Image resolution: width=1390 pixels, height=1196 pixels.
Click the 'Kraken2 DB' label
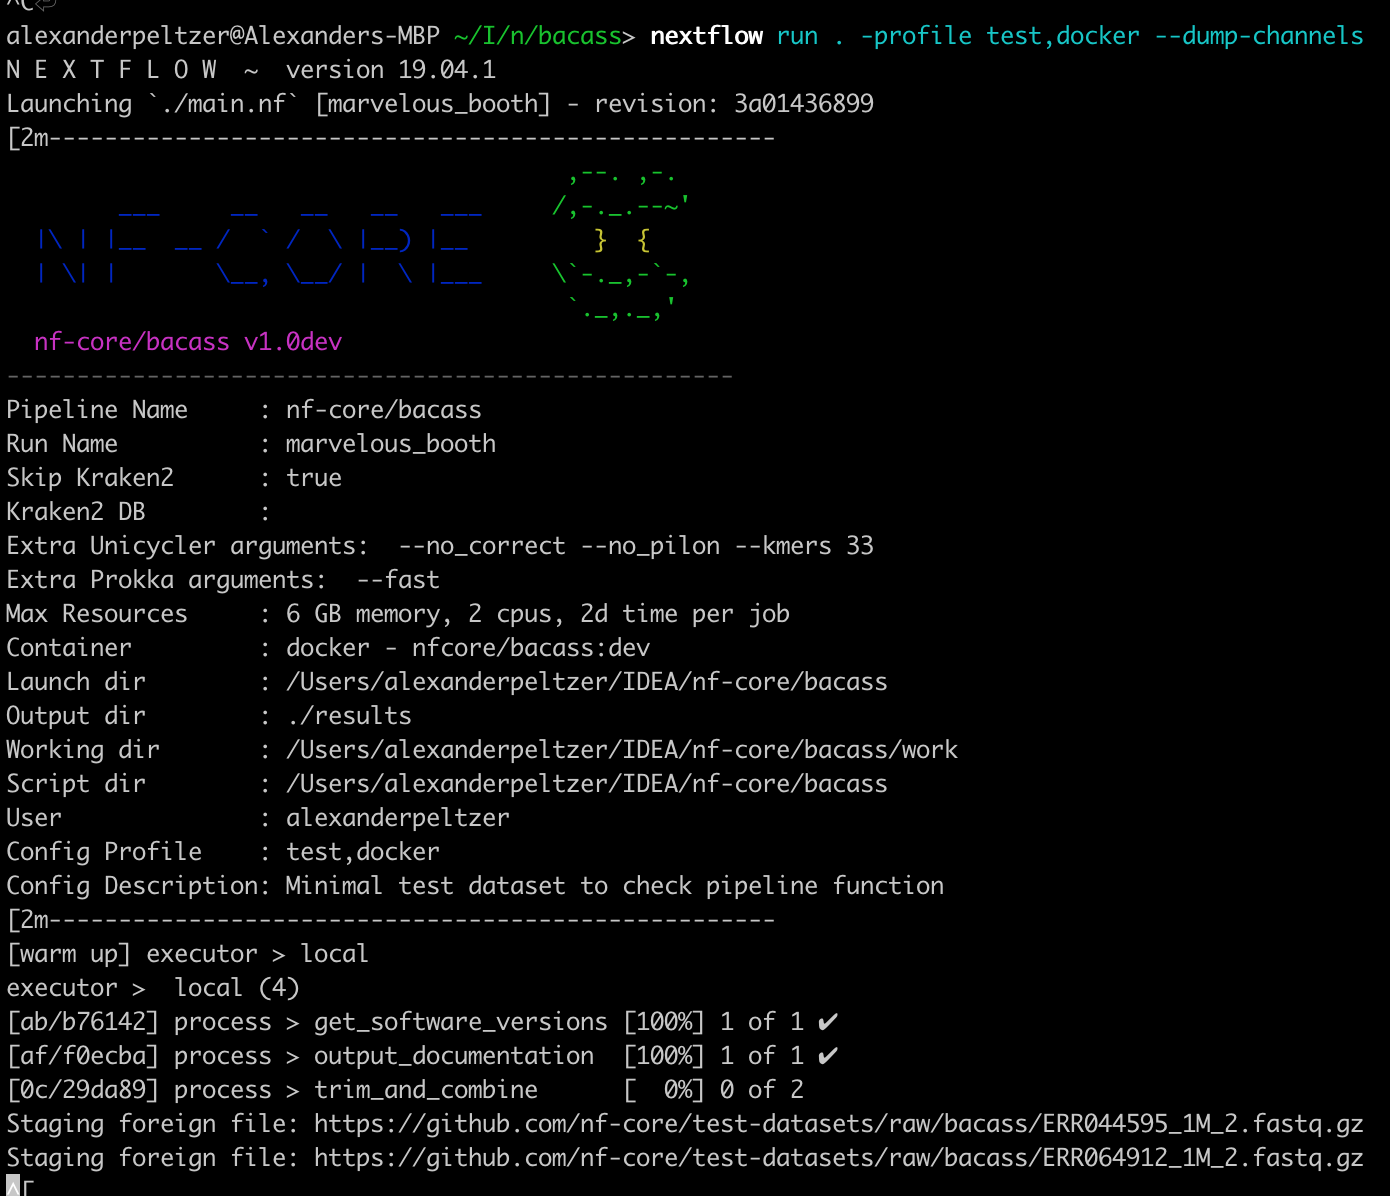click(76, 512)
